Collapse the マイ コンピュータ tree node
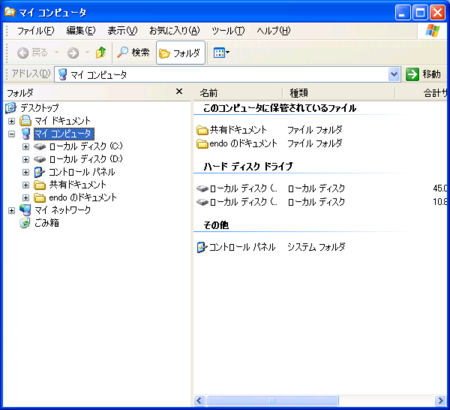Image resolution: width=450 pixels, height=410 pixels. [12, 134]
